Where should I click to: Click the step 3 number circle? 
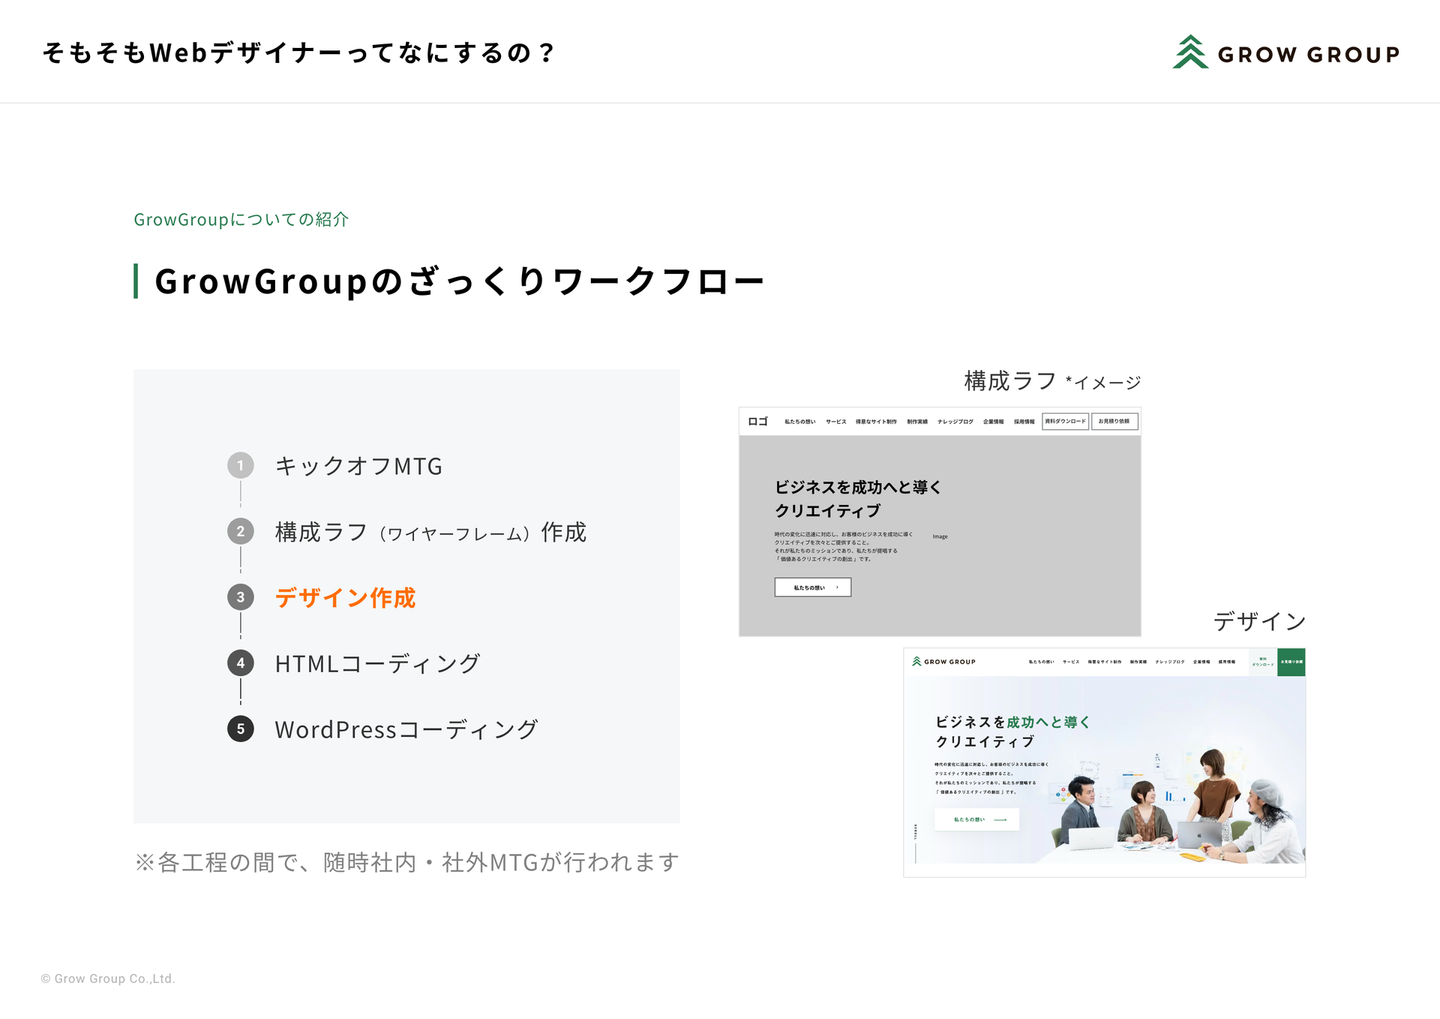(x=240, y=597)
